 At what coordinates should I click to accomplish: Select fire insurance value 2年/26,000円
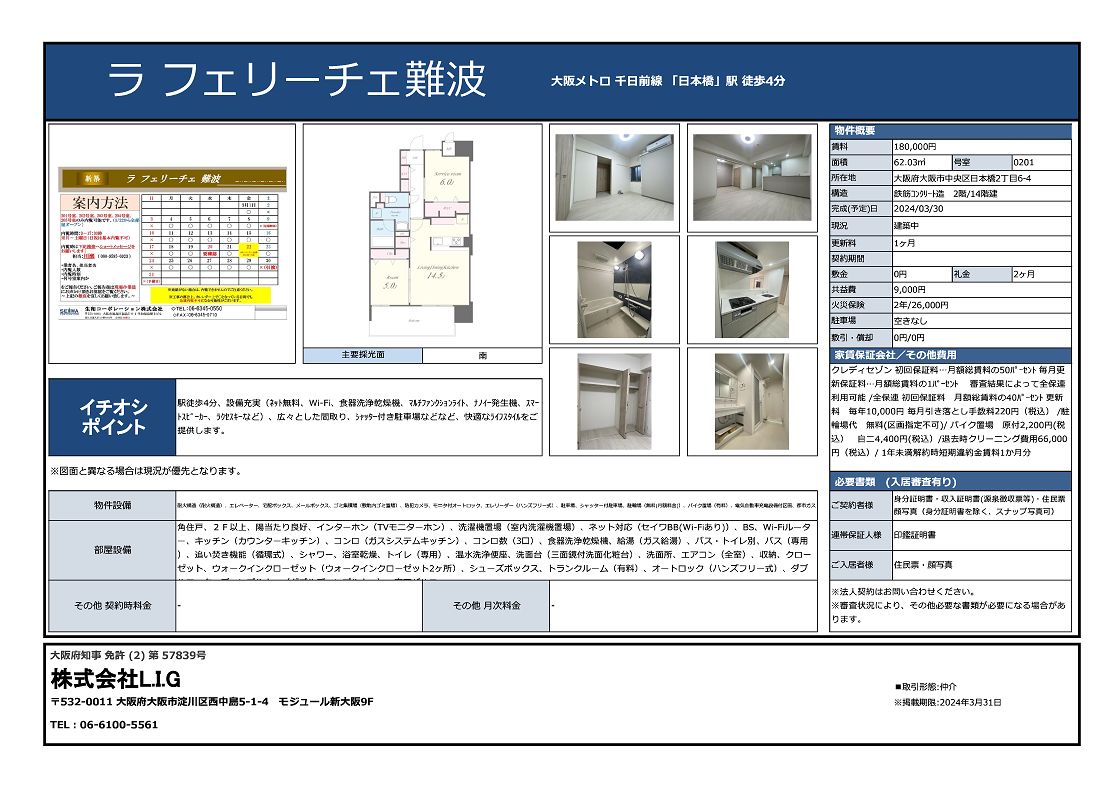point(921,305)
